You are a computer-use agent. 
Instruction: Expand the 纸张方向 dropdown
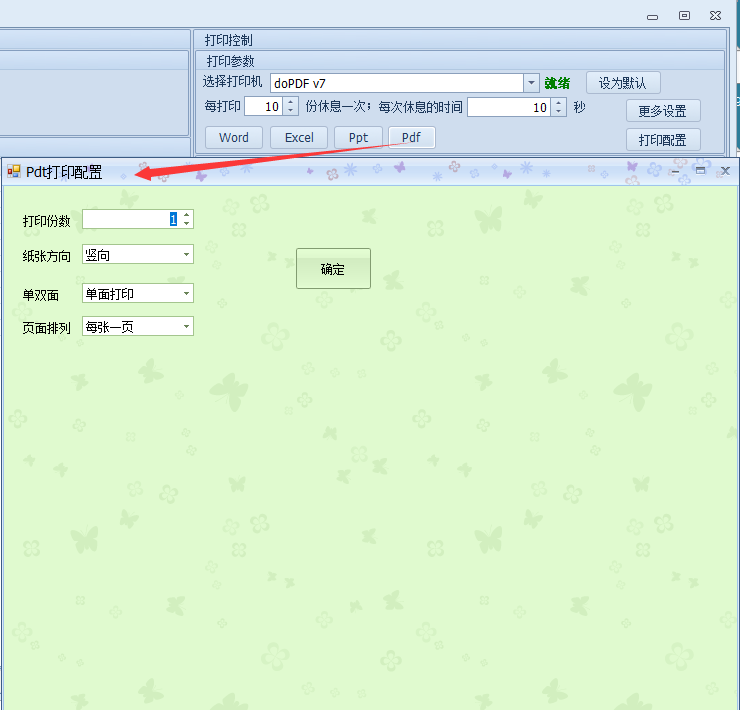click(186, 254)
